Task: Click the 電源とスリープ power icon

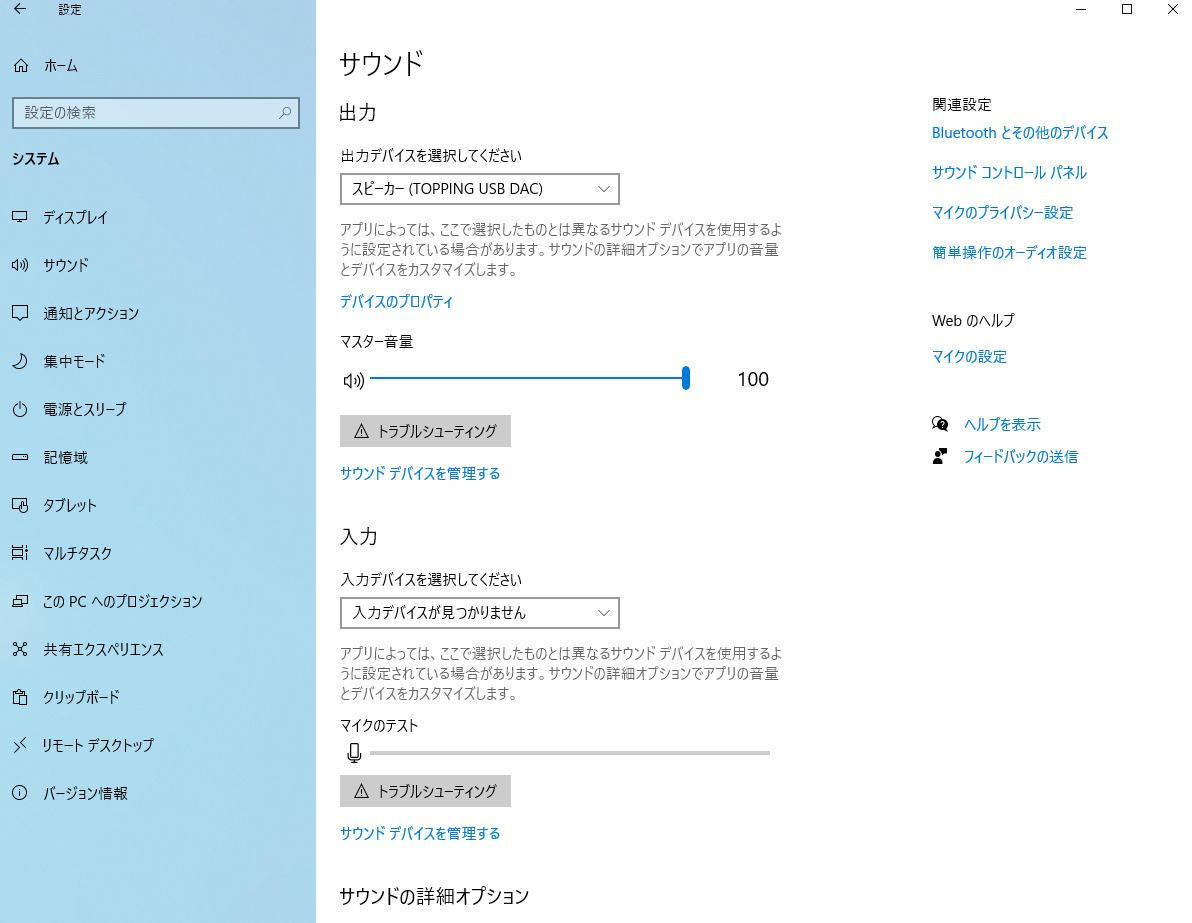Action: tap(22, 409)
